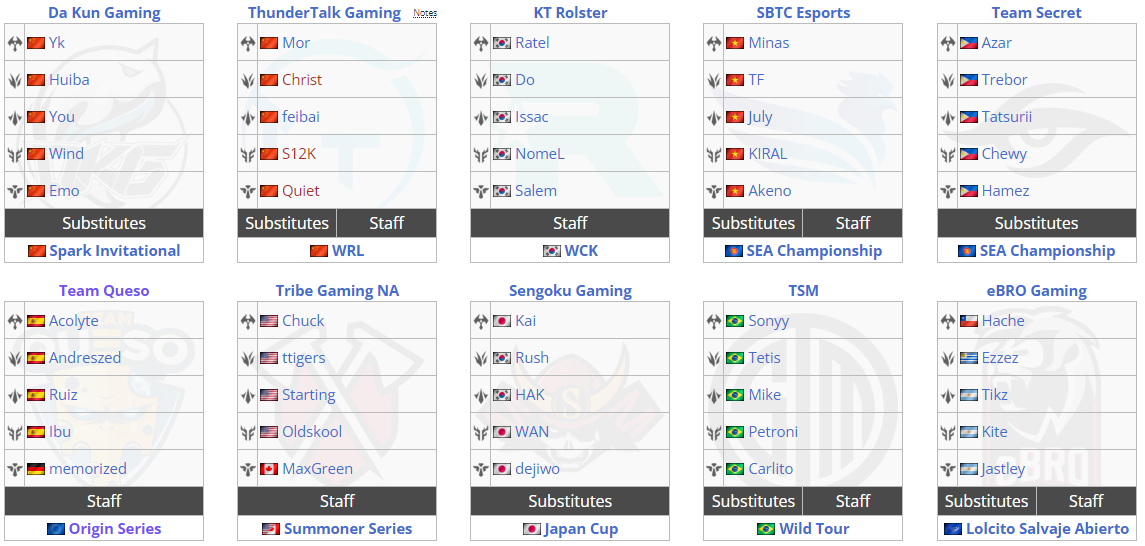The width and height of the screenshot is (1145, 546).
Task: Expand Staff section under KT Rolster
Action: 570,223
